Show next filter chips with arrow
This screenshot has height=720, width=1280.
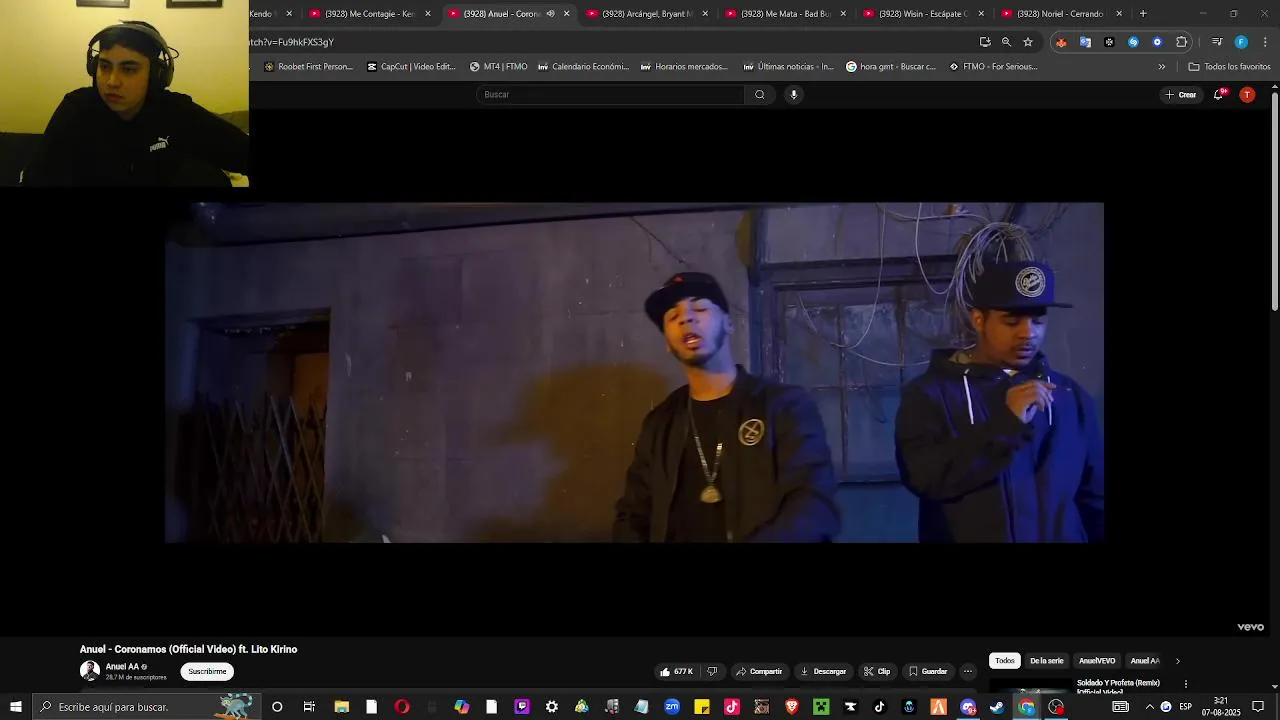(1177, 661)
